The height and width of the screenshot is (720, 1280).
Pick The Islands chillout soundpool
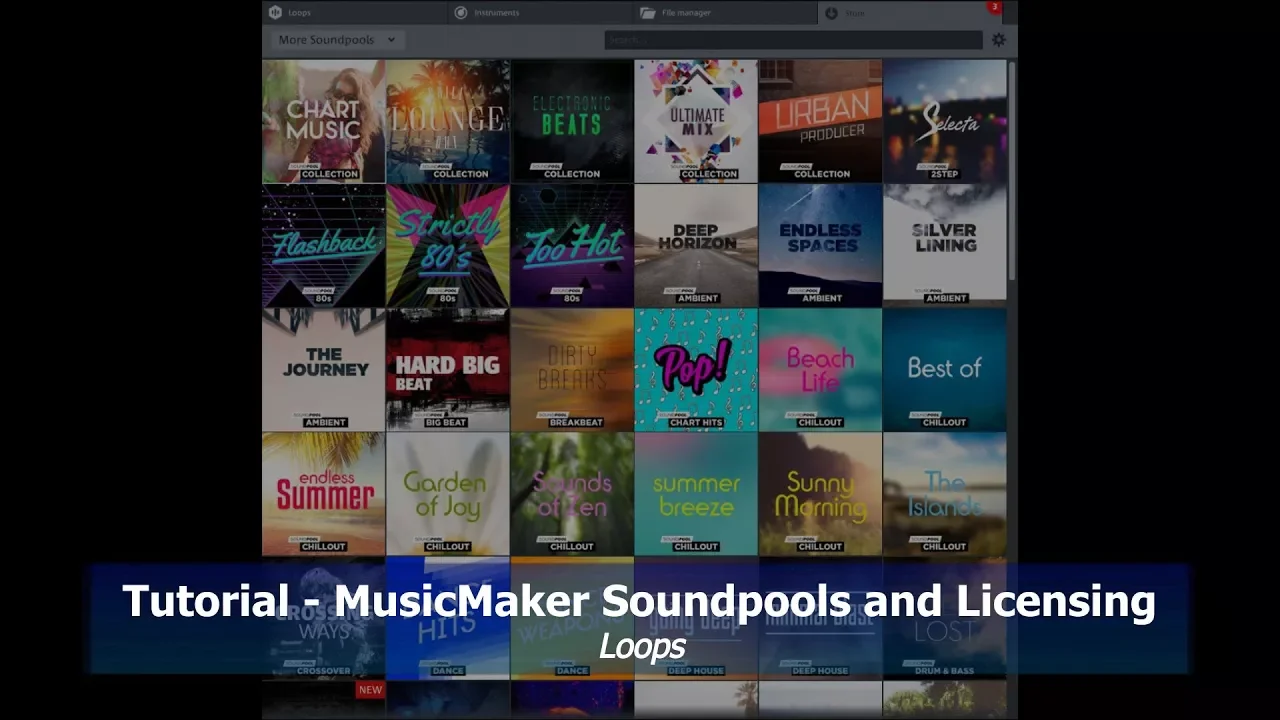pos(944,493)
